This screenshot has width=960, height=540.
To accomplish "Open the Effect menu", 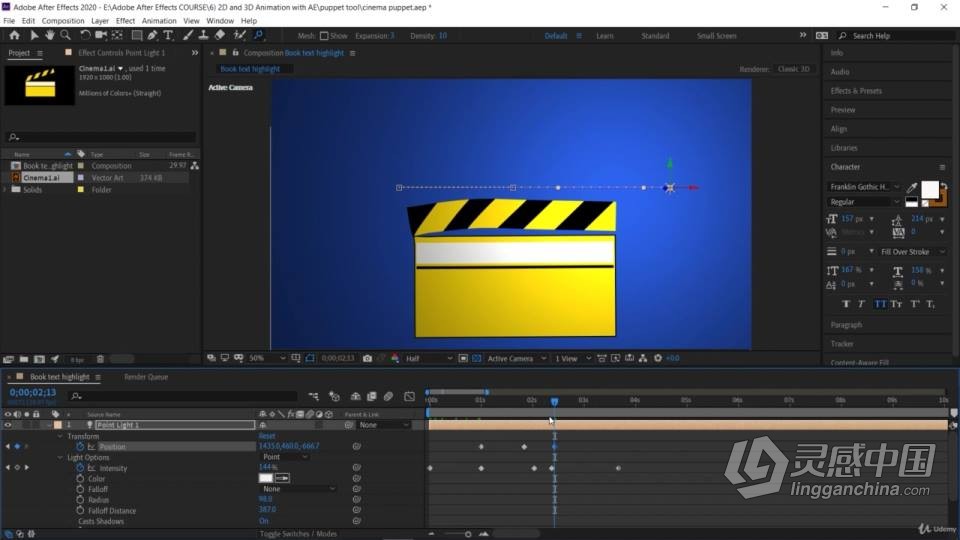I will tap(125, 21).
